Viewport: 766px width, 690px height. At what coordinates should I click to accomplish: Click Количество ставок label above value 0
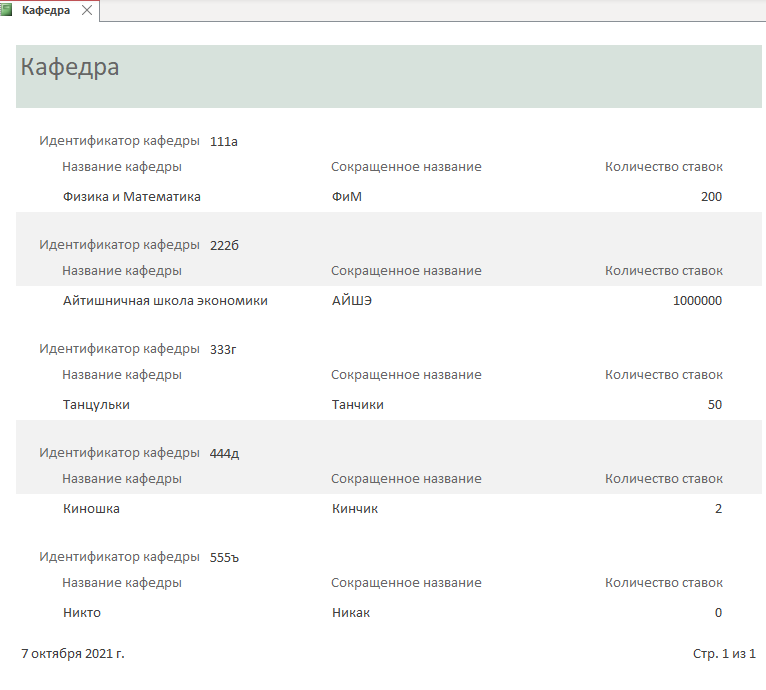[664, 583]
